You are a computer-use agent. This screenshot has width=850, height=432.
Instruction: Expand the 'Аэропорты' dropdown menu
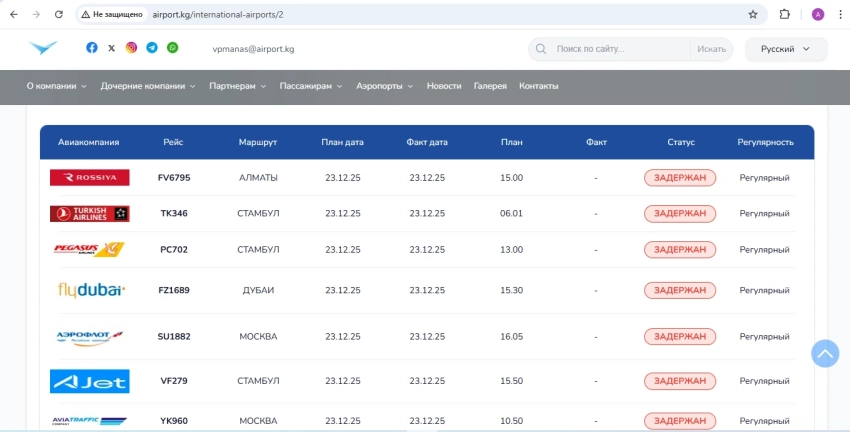385,86
